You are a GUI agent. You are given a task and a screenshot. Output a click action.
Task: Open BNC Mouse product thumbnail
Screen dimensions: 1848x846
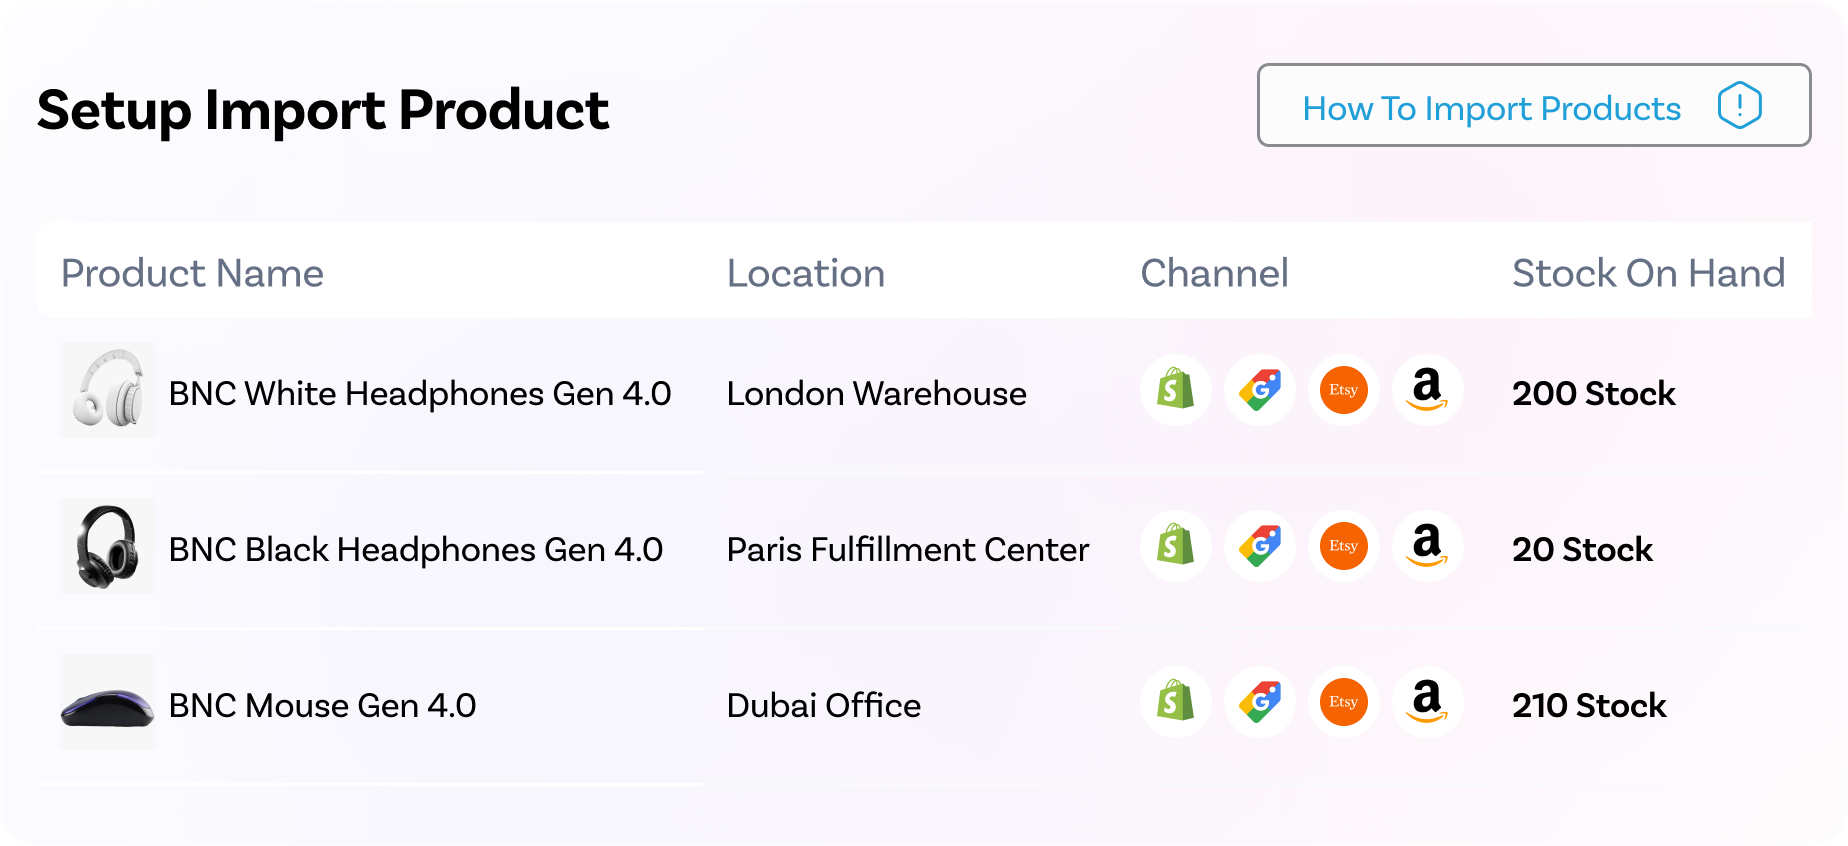pos(108,702)
